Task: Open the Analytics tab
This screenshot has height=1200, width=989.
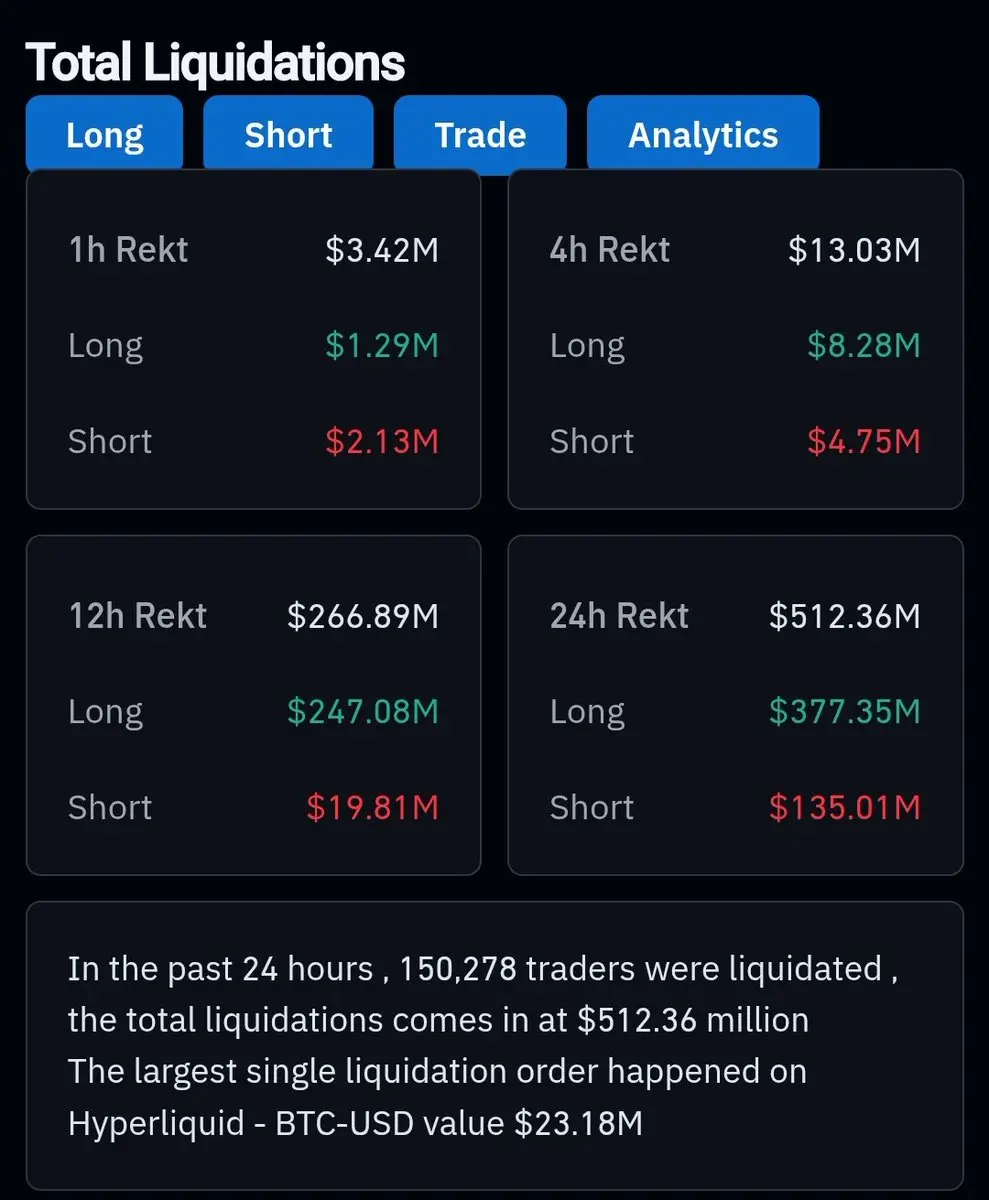Action: 703,134
